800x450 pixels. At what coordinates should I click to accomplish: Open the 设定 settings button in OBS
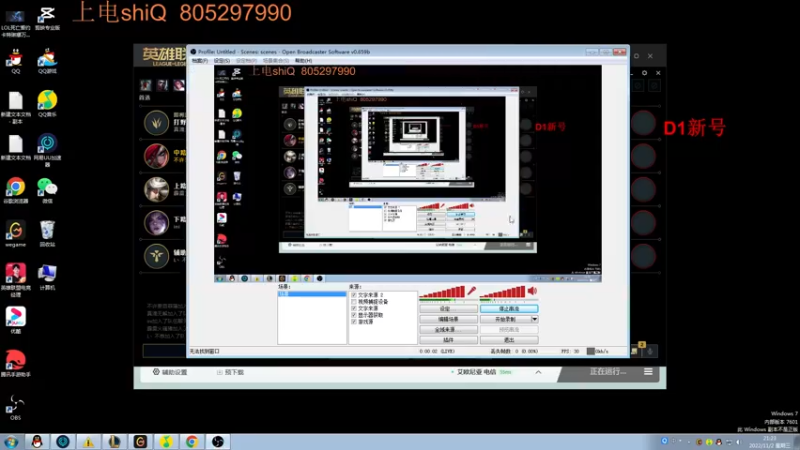coord(448,309)
